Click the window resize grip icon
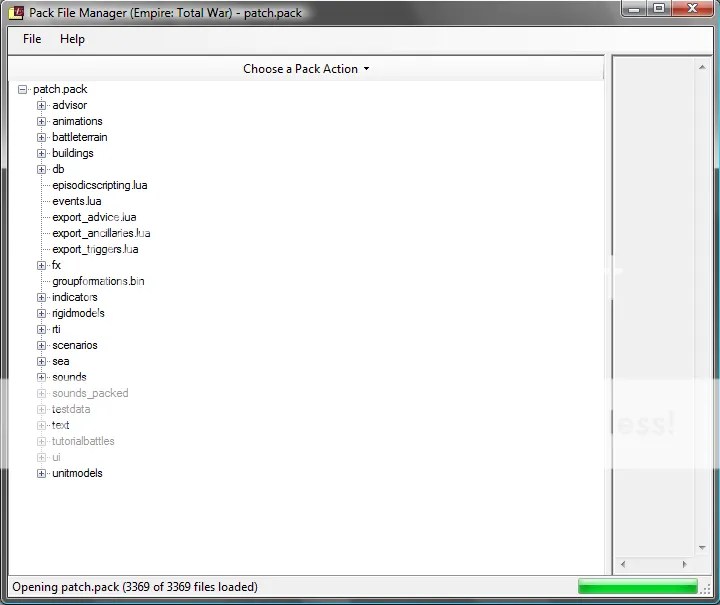Viewport: 720px width, 605px height. [705, 589]
